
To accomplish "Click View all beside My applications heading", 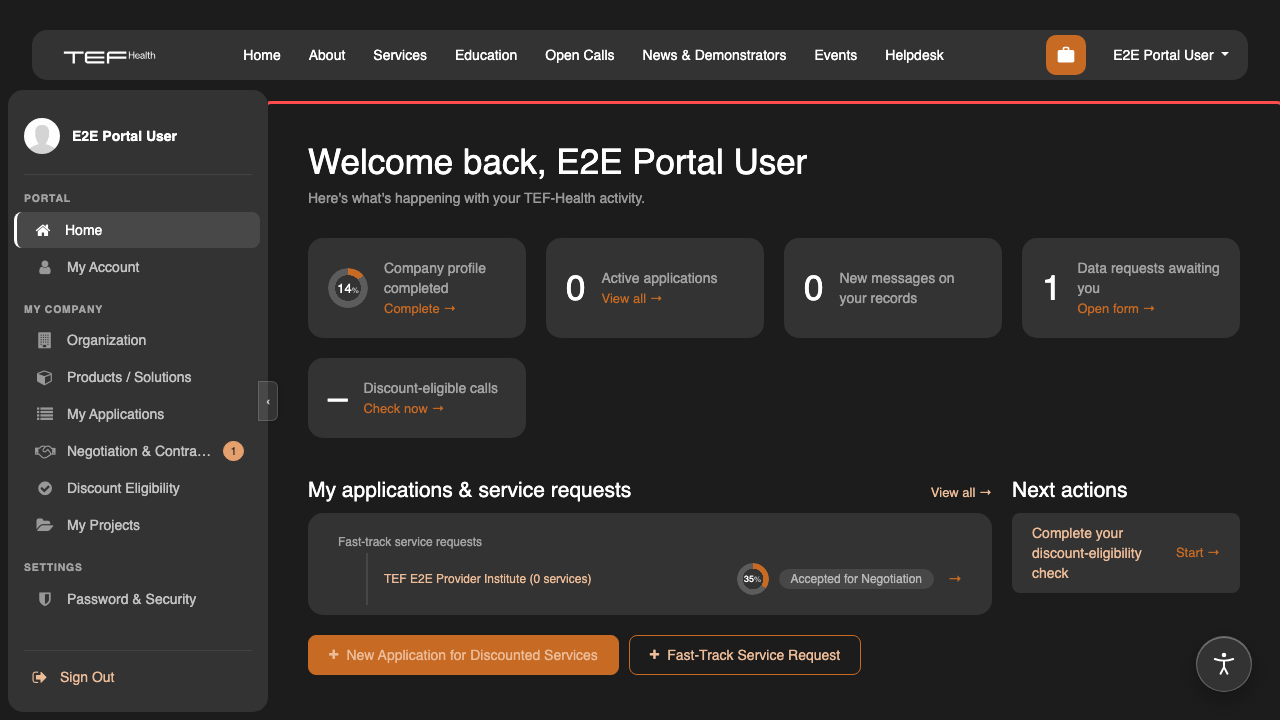I will [961, 492].
